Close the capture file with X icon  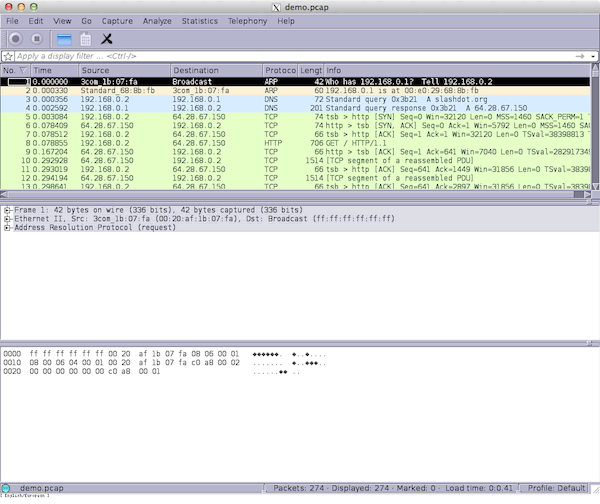(107, 39)
